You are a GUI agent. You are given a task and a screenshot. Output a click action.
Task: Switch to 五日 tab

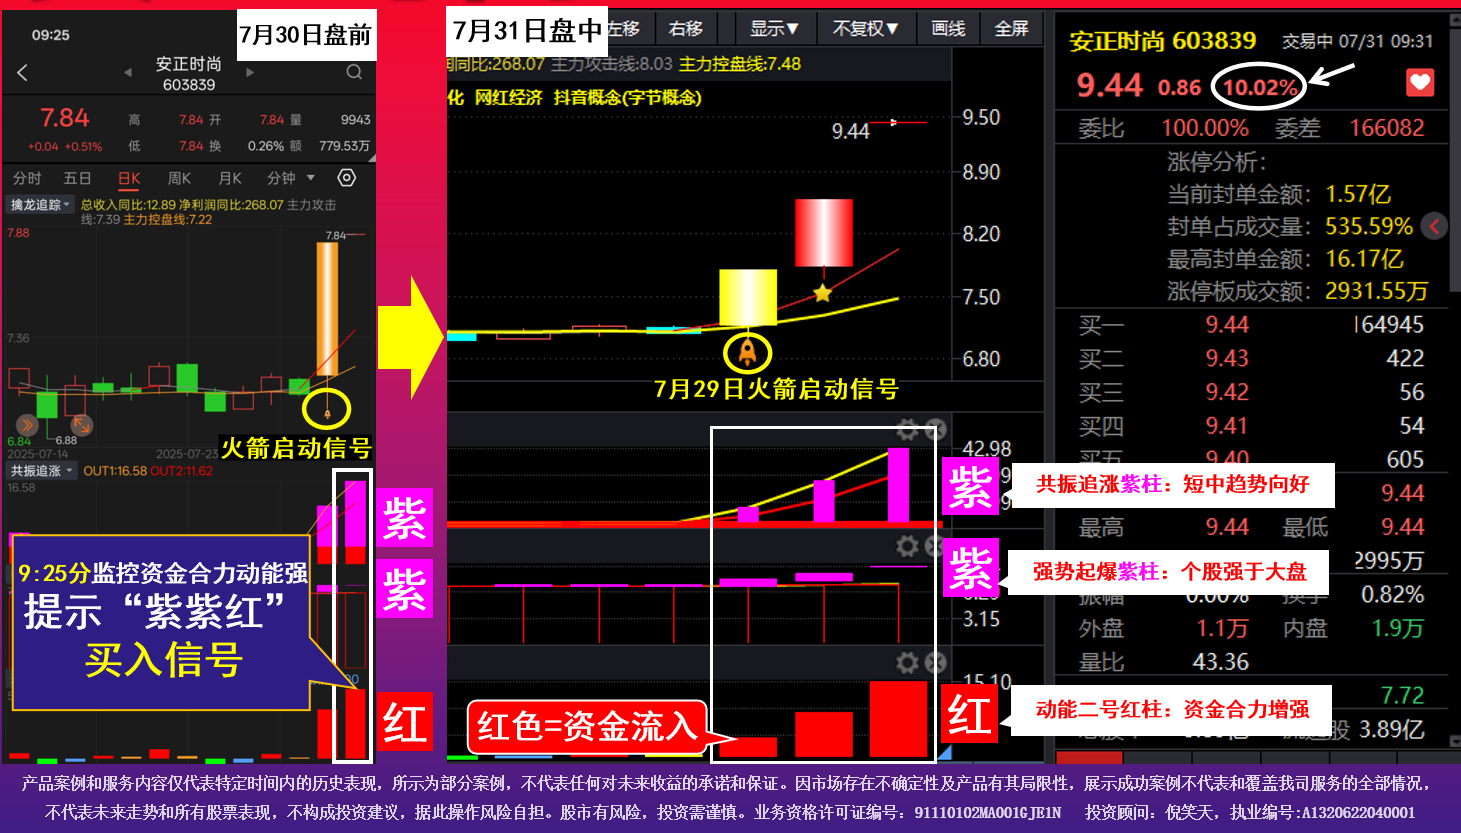[77, 178]
